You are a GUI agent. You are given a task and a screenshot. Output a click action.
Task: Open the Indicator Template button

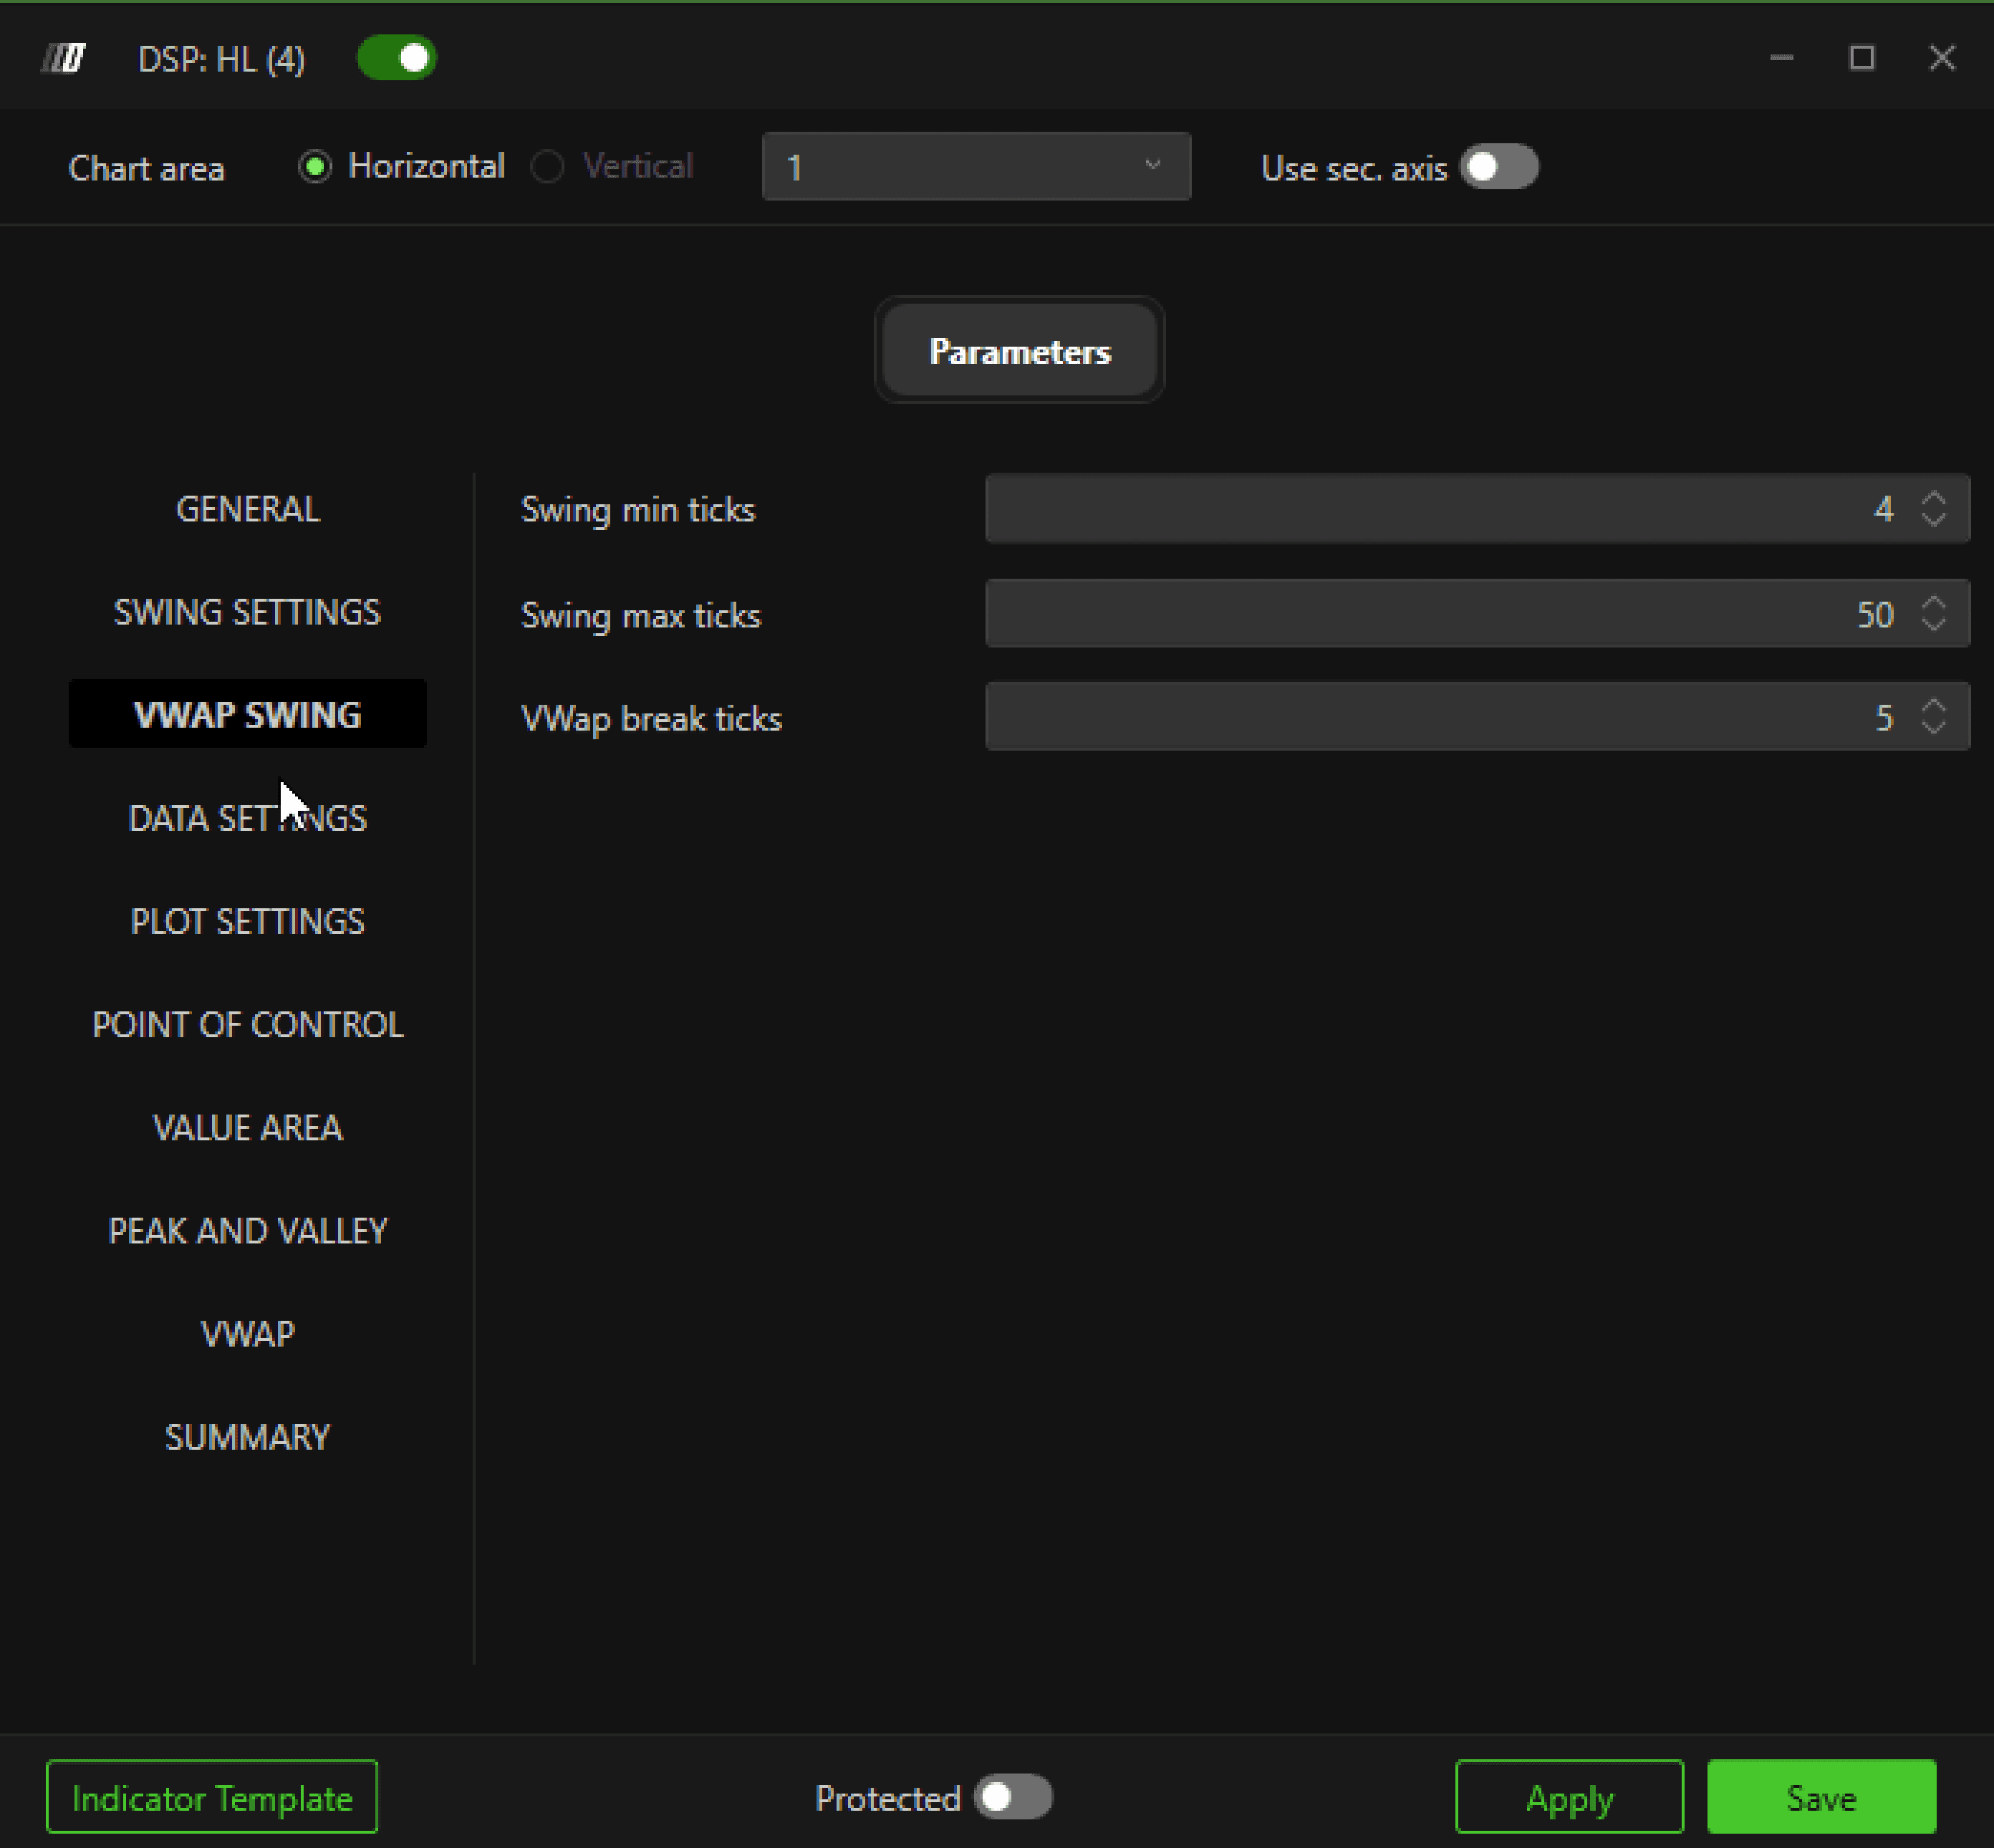(x=212, y=1797)
